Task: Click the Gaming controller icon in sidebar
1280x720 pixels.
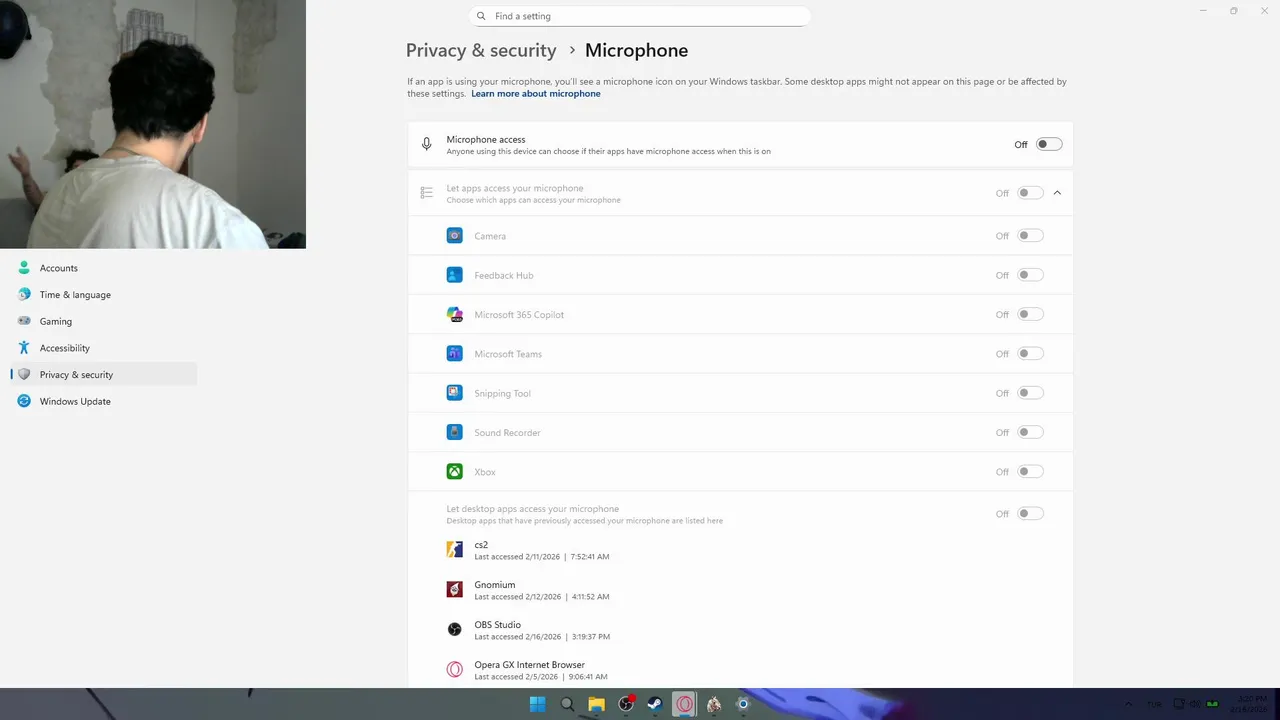Action: pos(24,321)
